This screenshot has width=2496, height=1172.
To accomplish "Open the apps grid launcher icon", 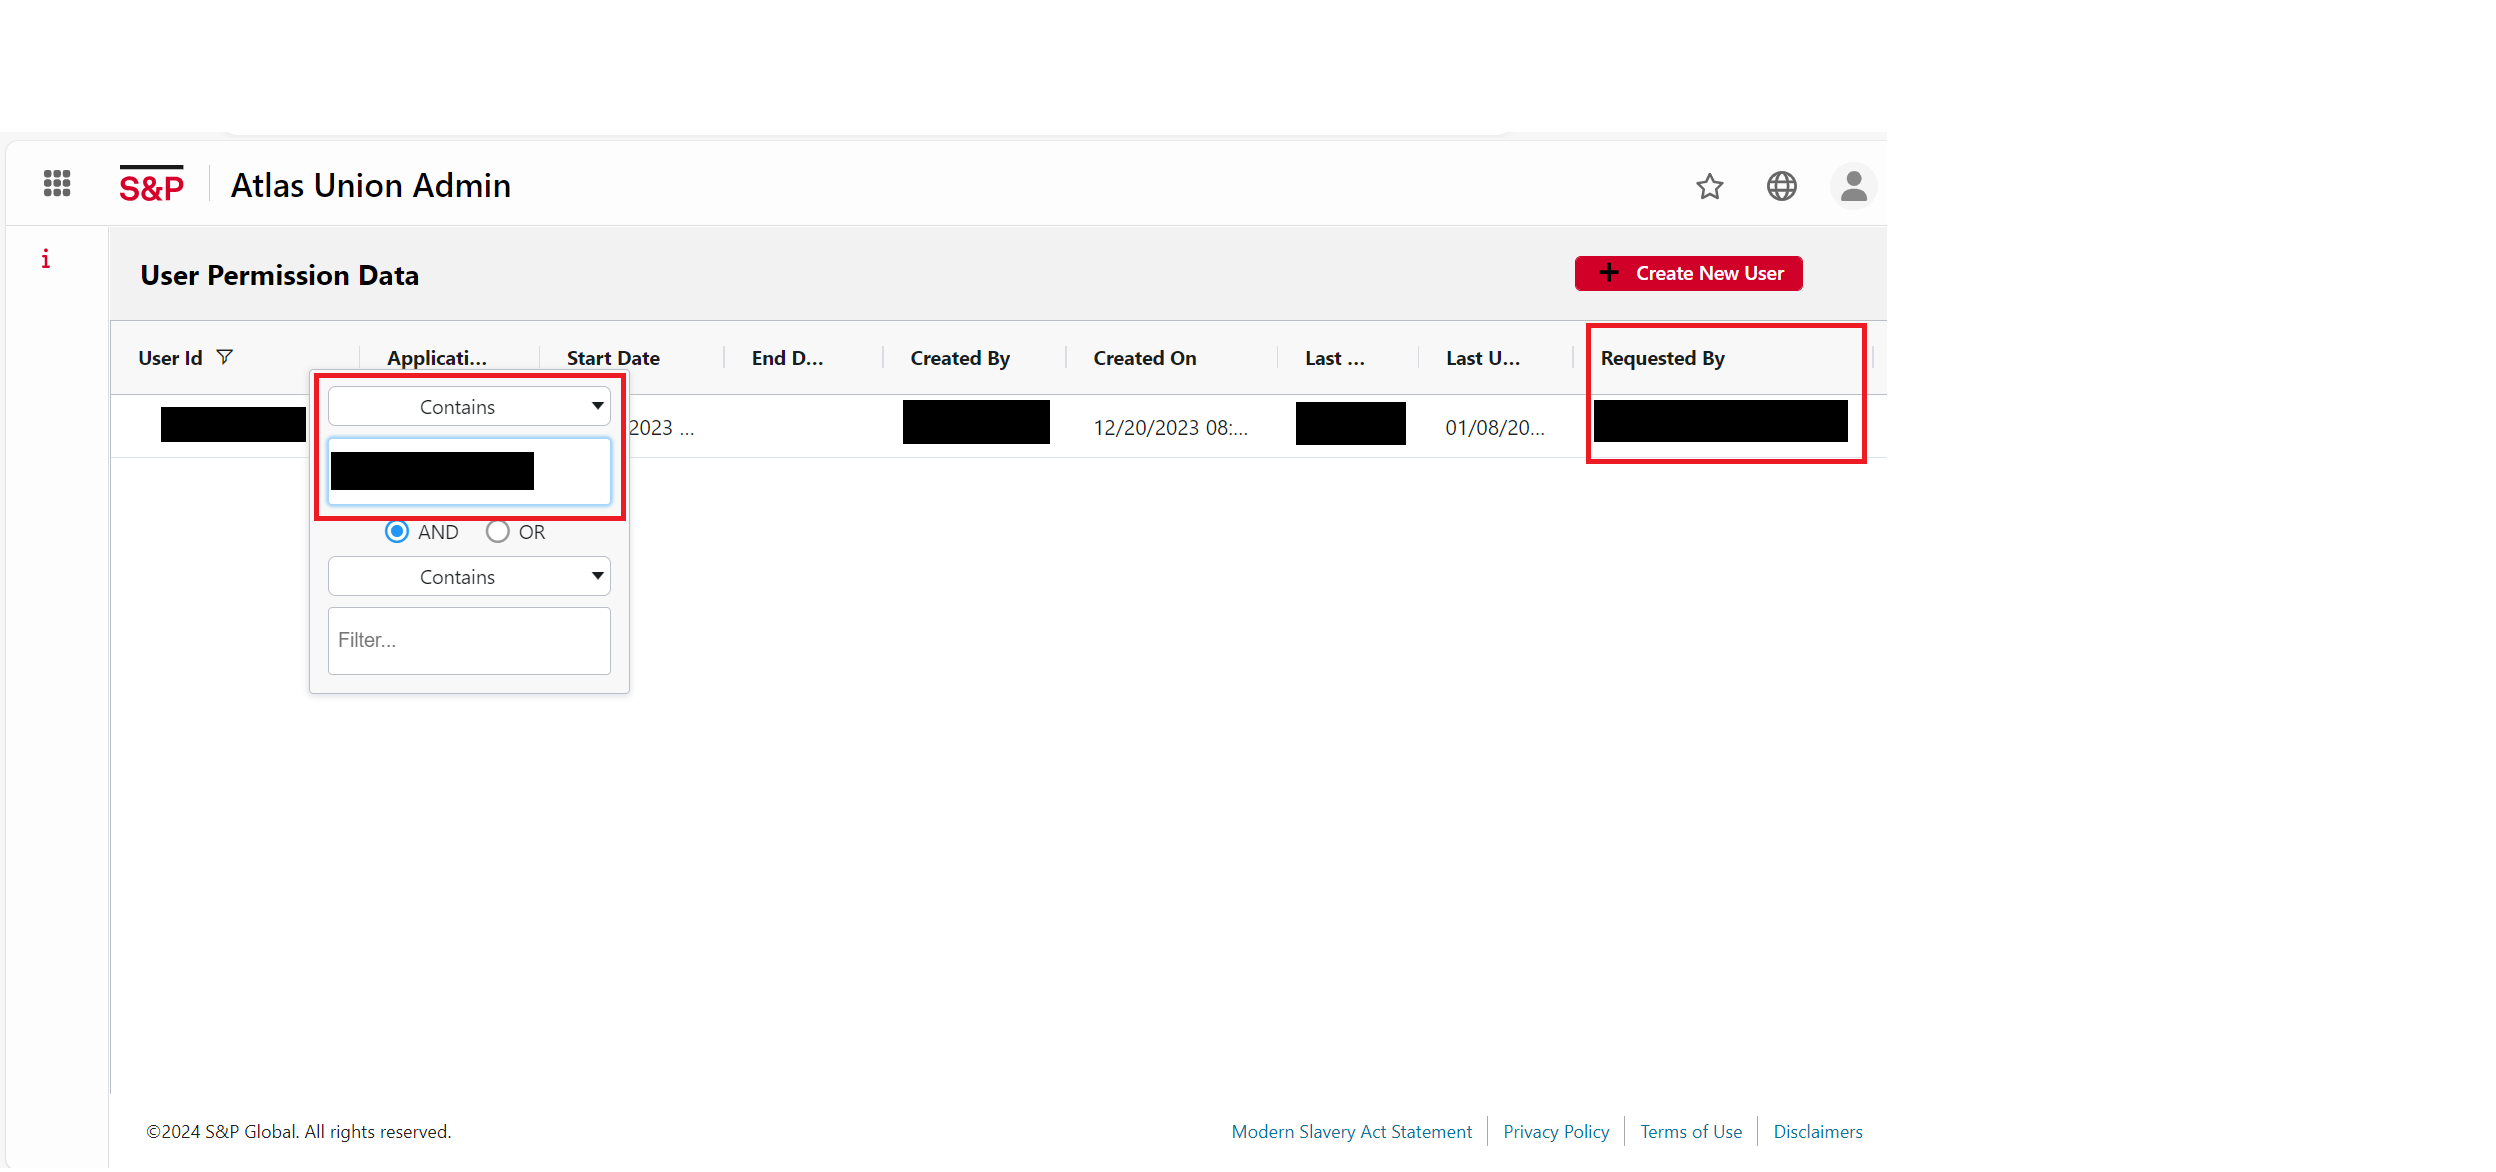I will [x=57, y=184].
